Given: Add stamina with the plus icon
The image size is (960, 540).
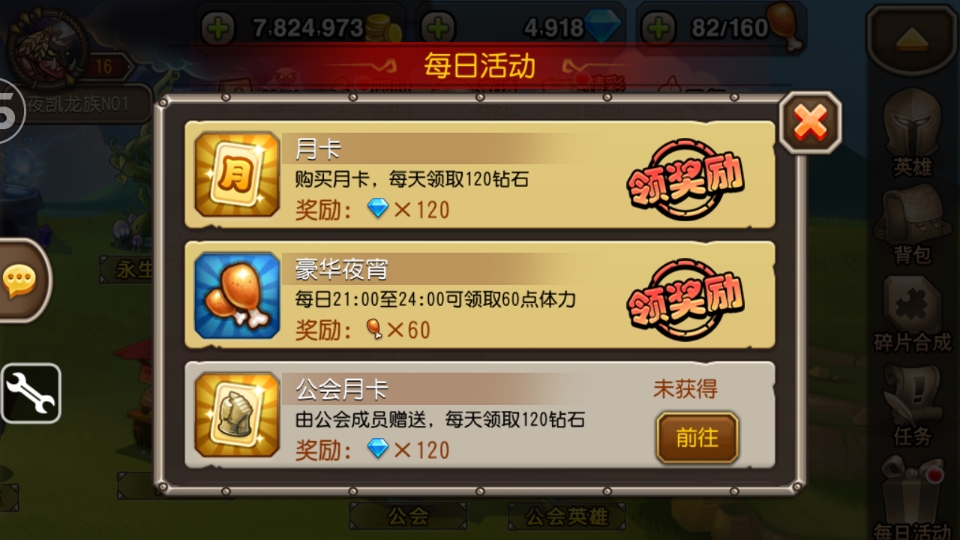Looking at the screenshot, I should (x=658, y=28).
